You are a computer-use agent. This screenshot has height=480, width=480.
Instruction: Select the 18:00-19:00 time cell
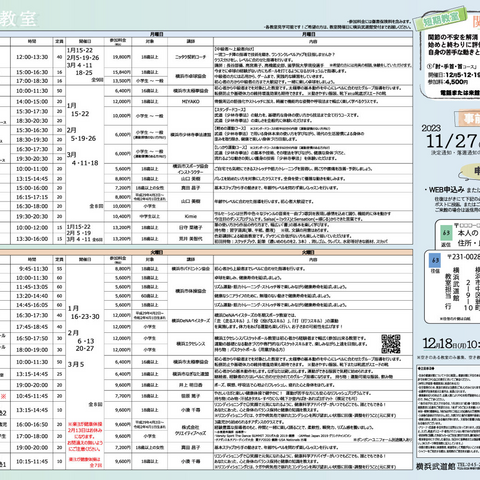click(x=32, y=350)
